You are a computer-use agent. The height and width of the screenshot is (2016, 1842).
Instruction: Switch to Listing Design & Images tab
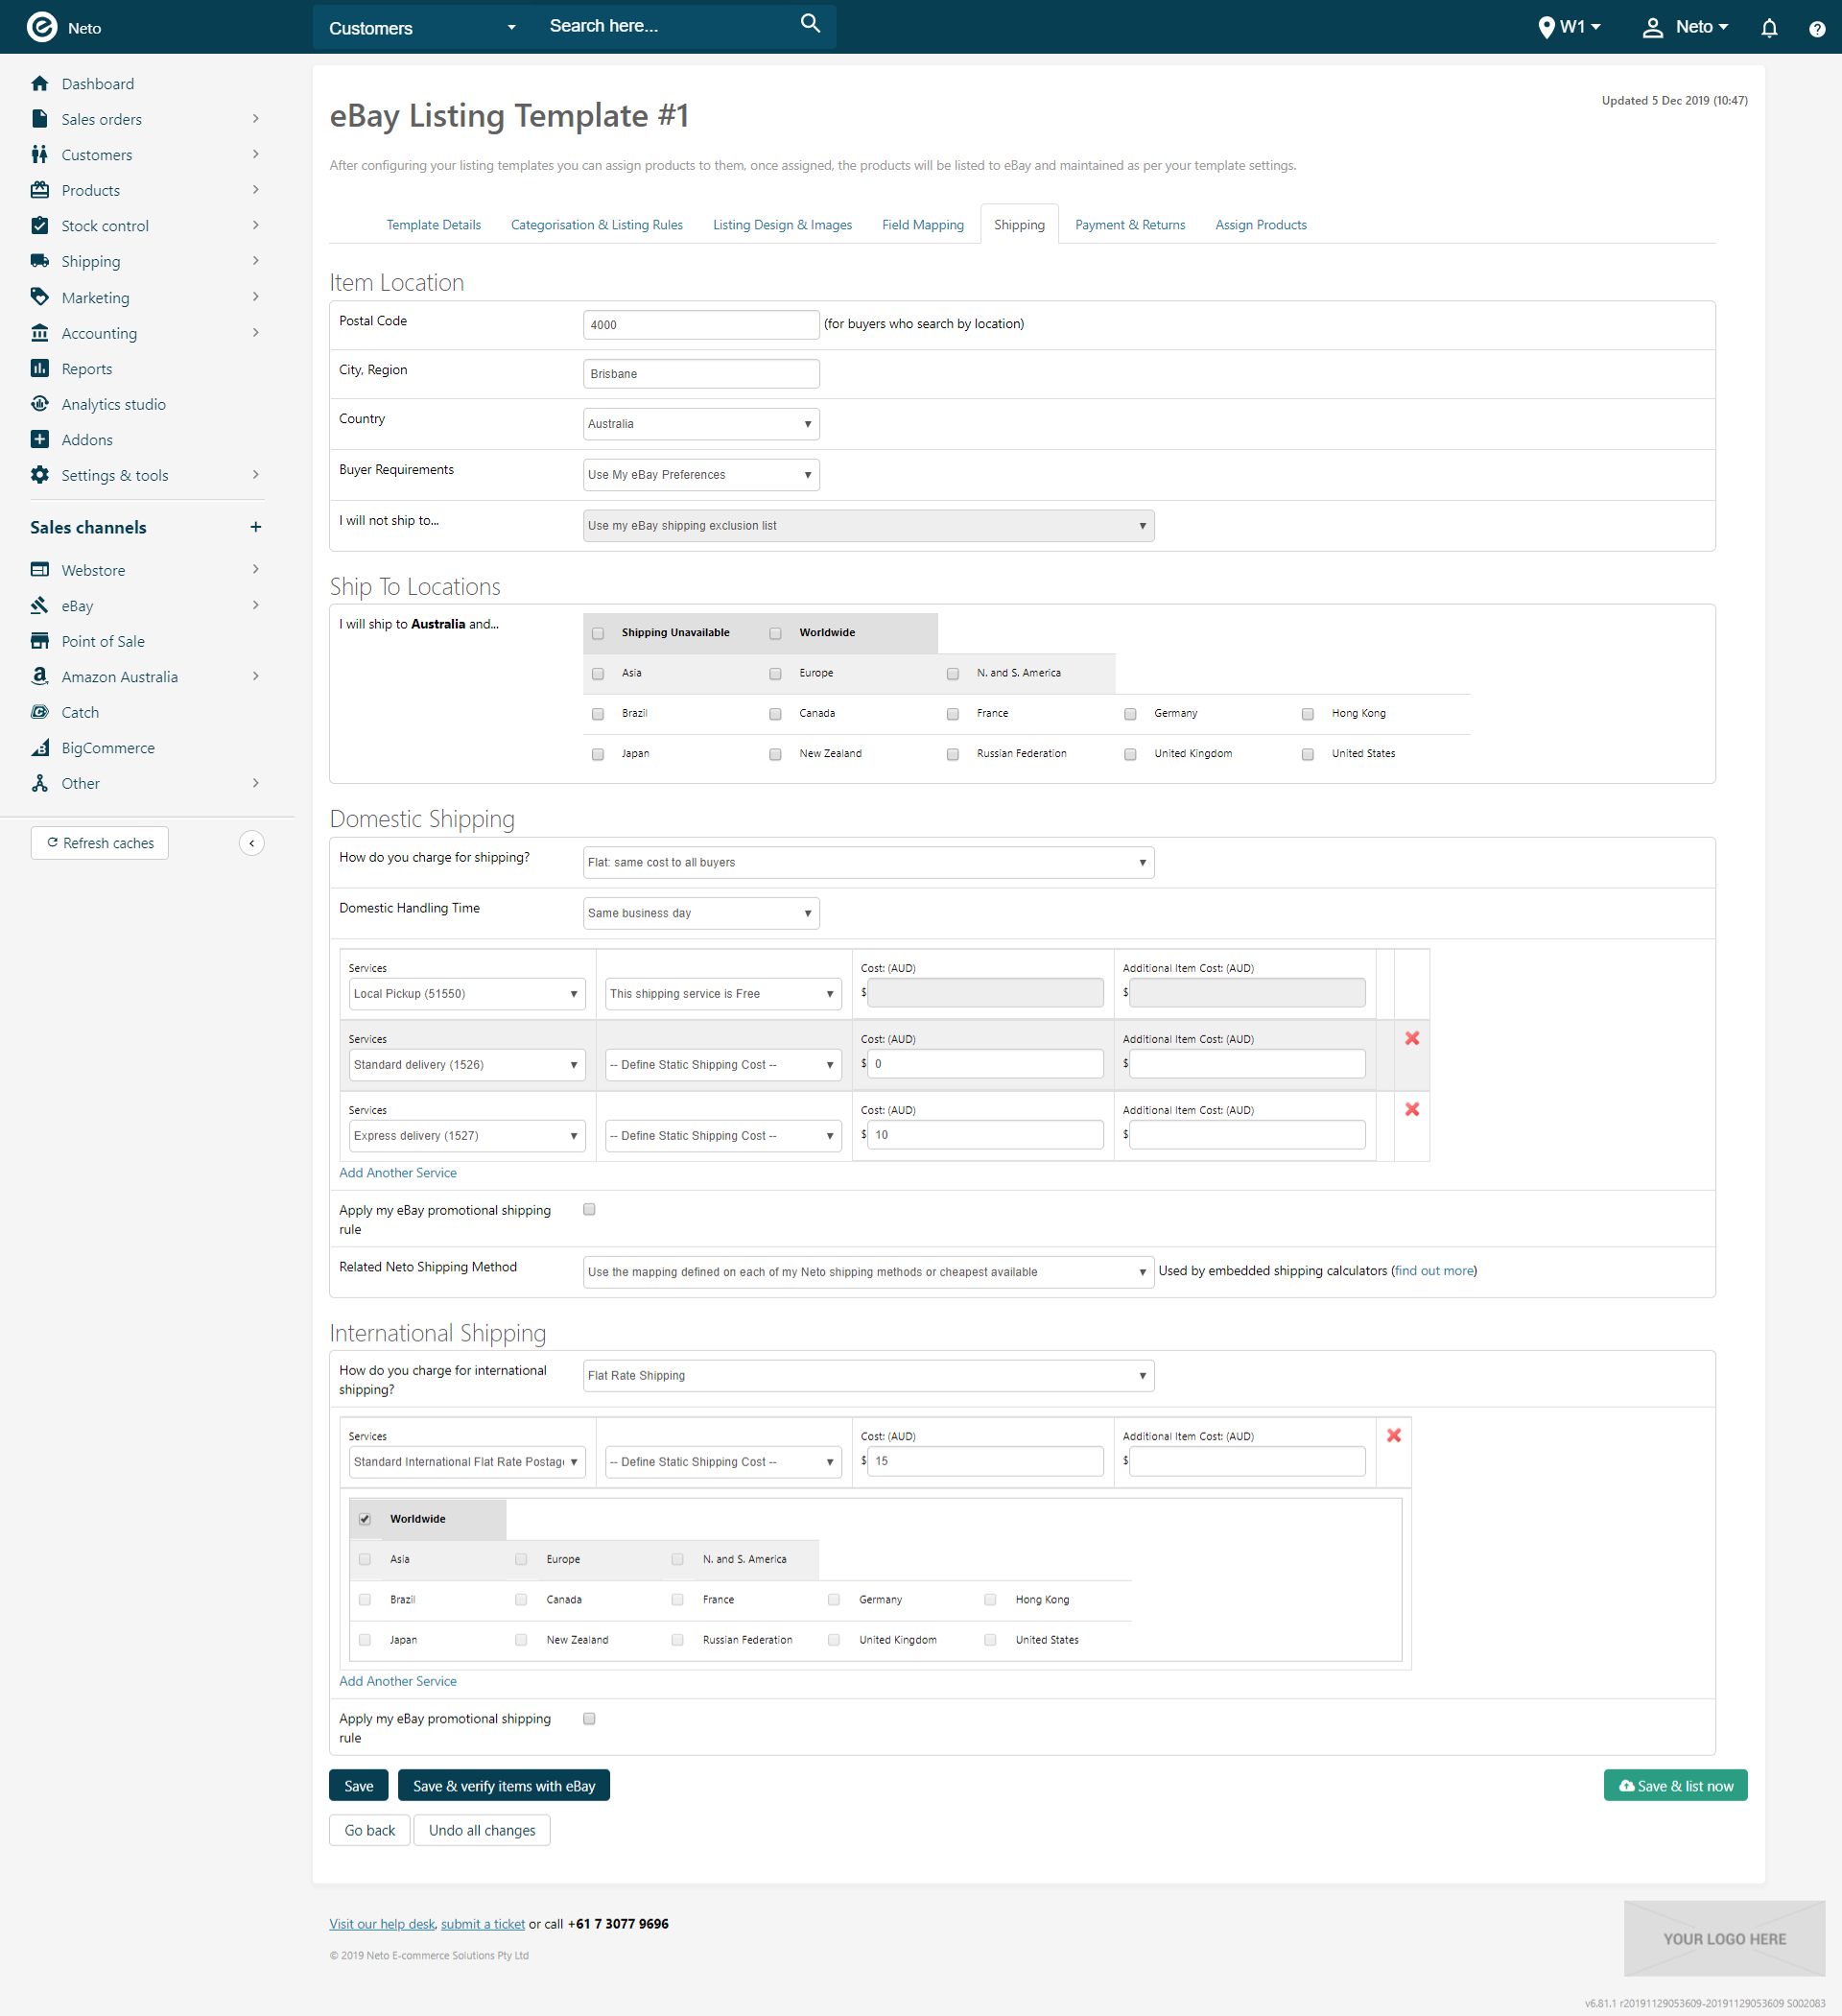[x=782, y=225]
